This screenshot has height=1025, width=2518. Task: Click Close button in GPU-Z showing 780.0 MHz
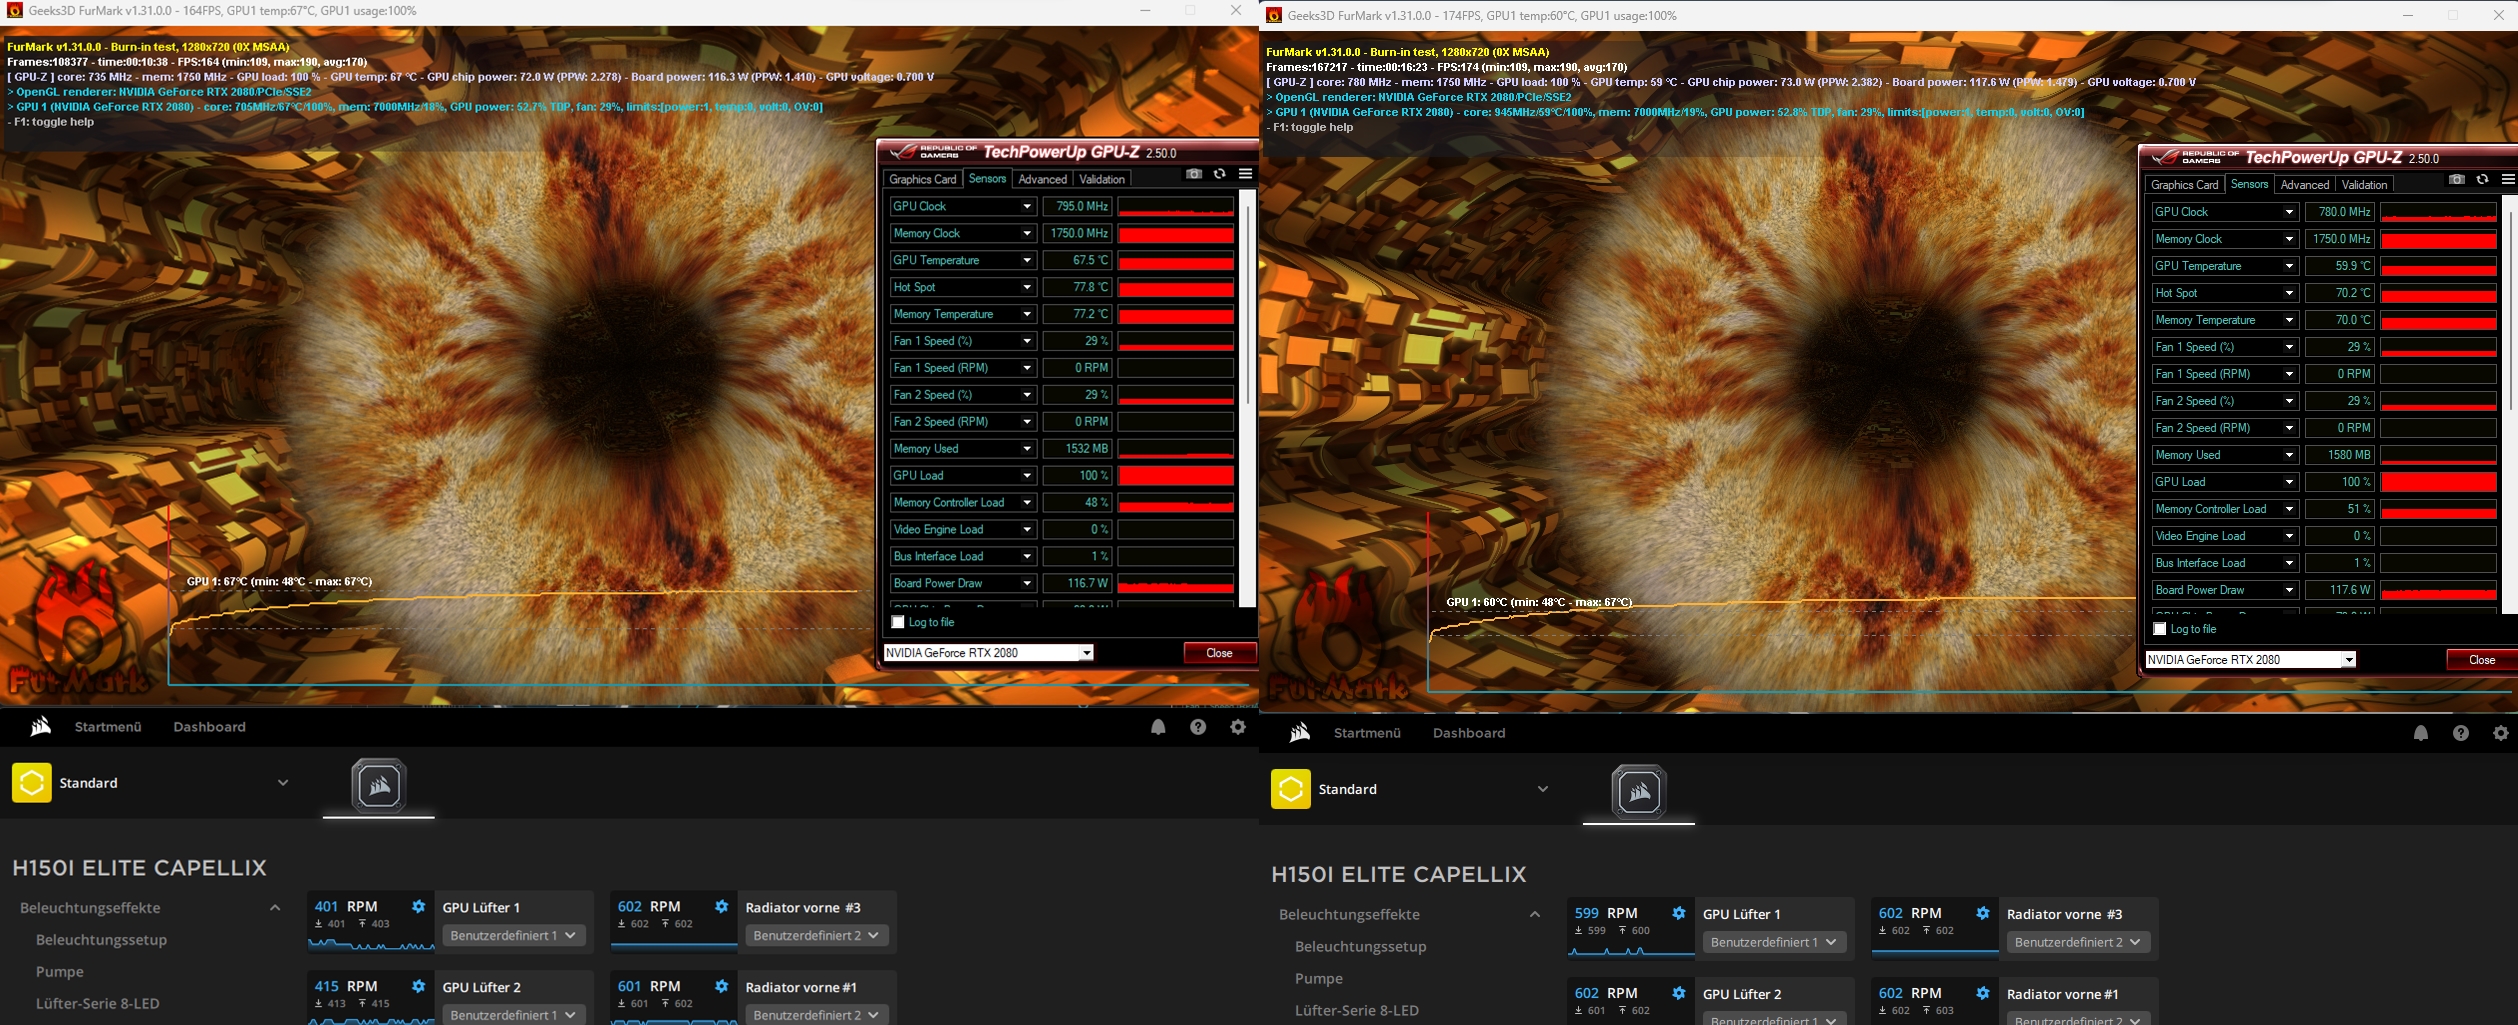tap(2482, 660)
